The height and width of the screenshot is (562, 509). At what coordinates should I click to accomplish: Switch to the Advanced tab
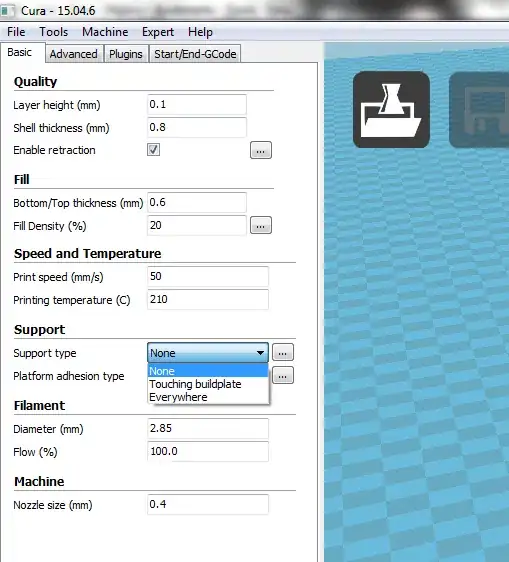tap(73, 54)
